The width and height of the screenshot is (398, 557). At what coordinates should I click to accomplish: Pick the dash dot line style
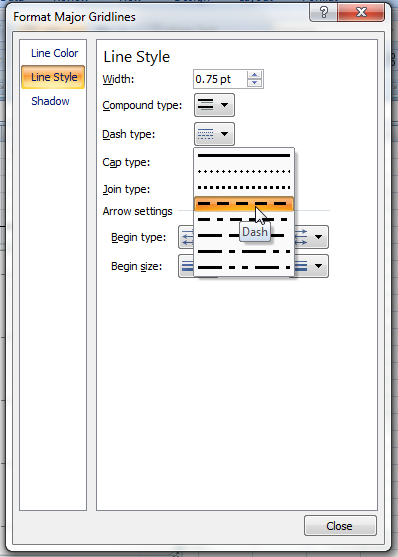point(244,220)
